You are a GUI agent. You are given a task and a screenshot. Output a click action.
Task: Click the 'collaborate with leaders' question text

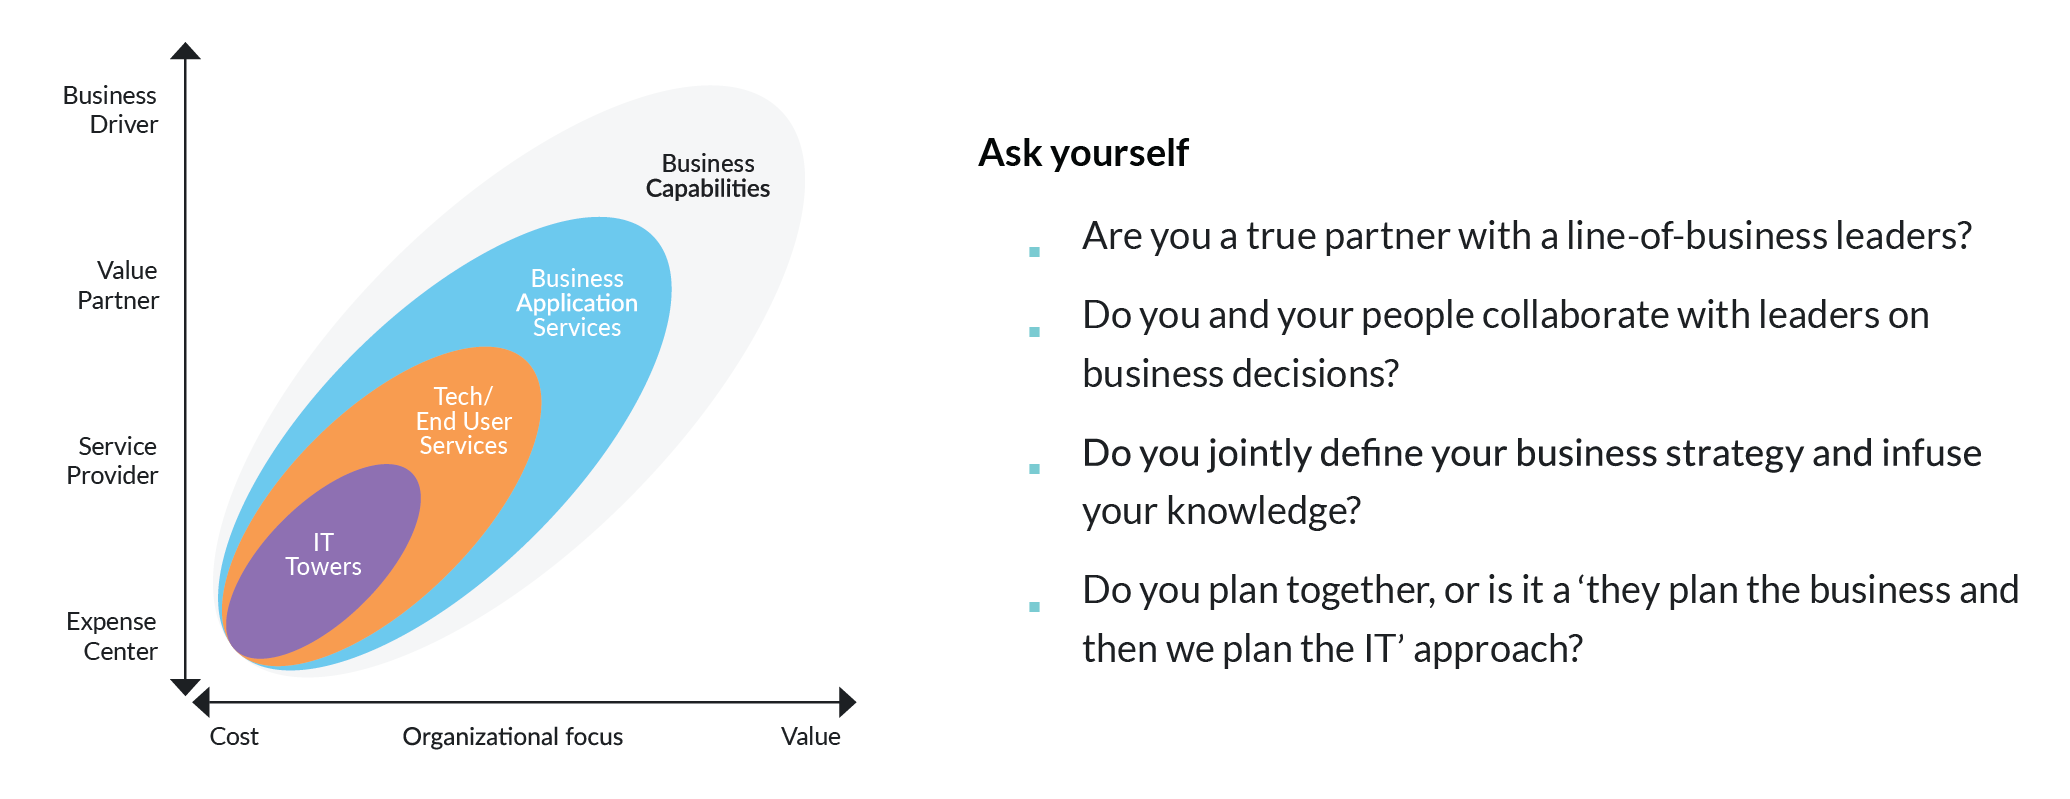pyautogui.click(x=1506, y=344)
